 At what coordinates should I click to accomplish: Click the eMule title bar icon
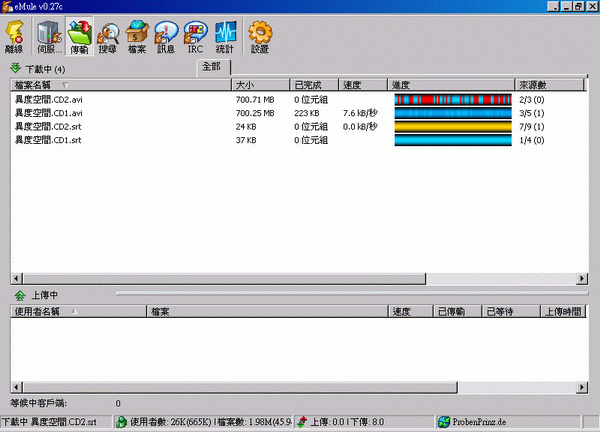pyautogui.click(x=7, y=7)
